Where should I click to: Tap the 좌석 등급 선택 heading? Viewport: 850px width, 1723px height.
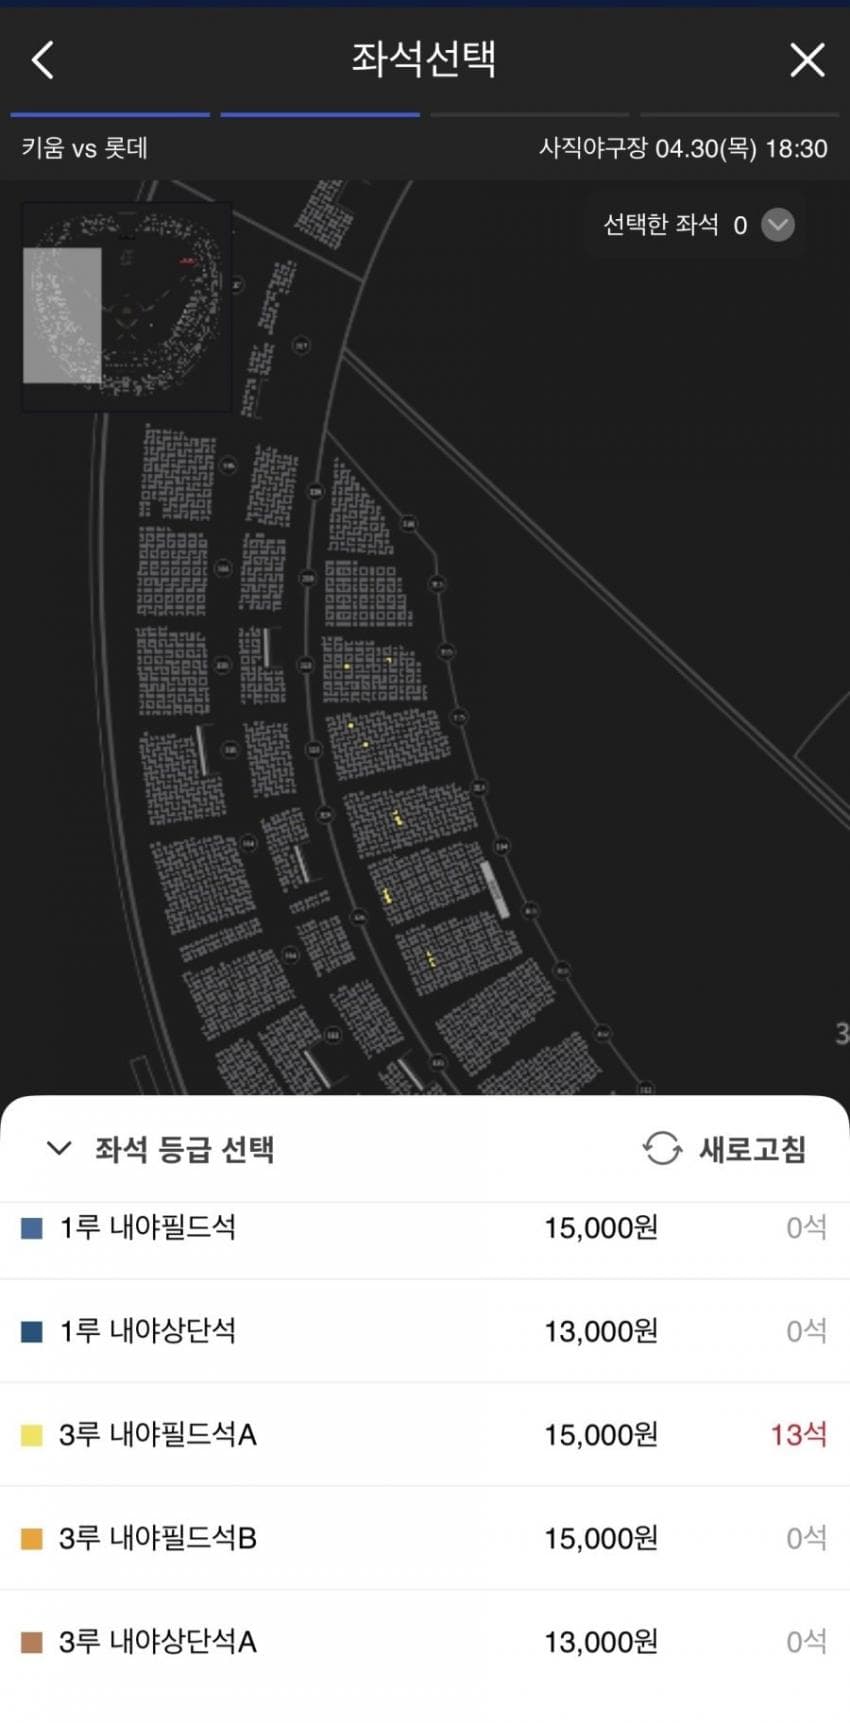[184, 1149]
